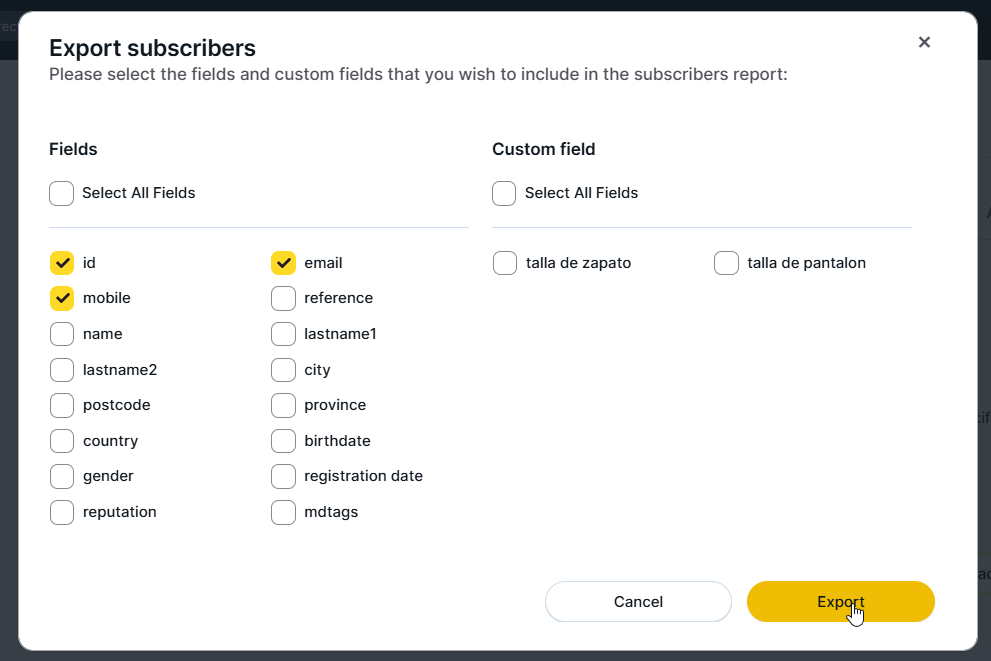Screen dimensions: 991x661
Task: Check the birthdate field
Action: tap(284, 441)
